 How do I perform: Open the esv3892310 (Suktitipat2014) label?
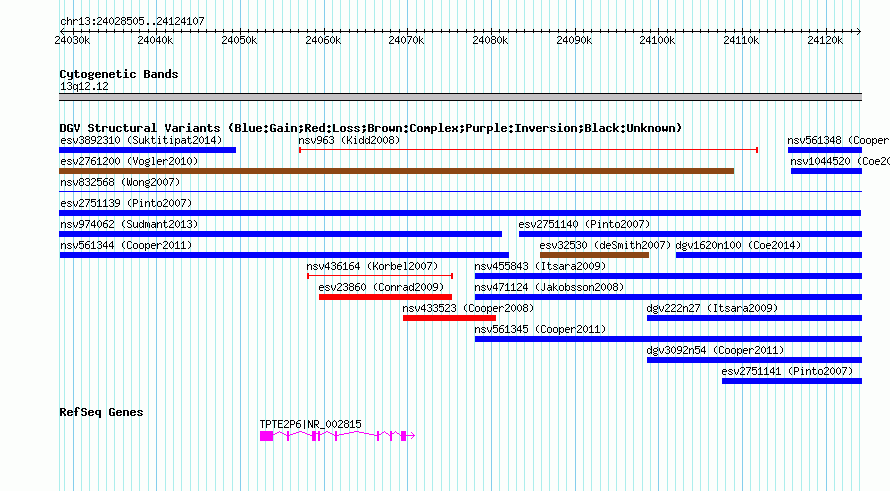click(x=141, y=140)
